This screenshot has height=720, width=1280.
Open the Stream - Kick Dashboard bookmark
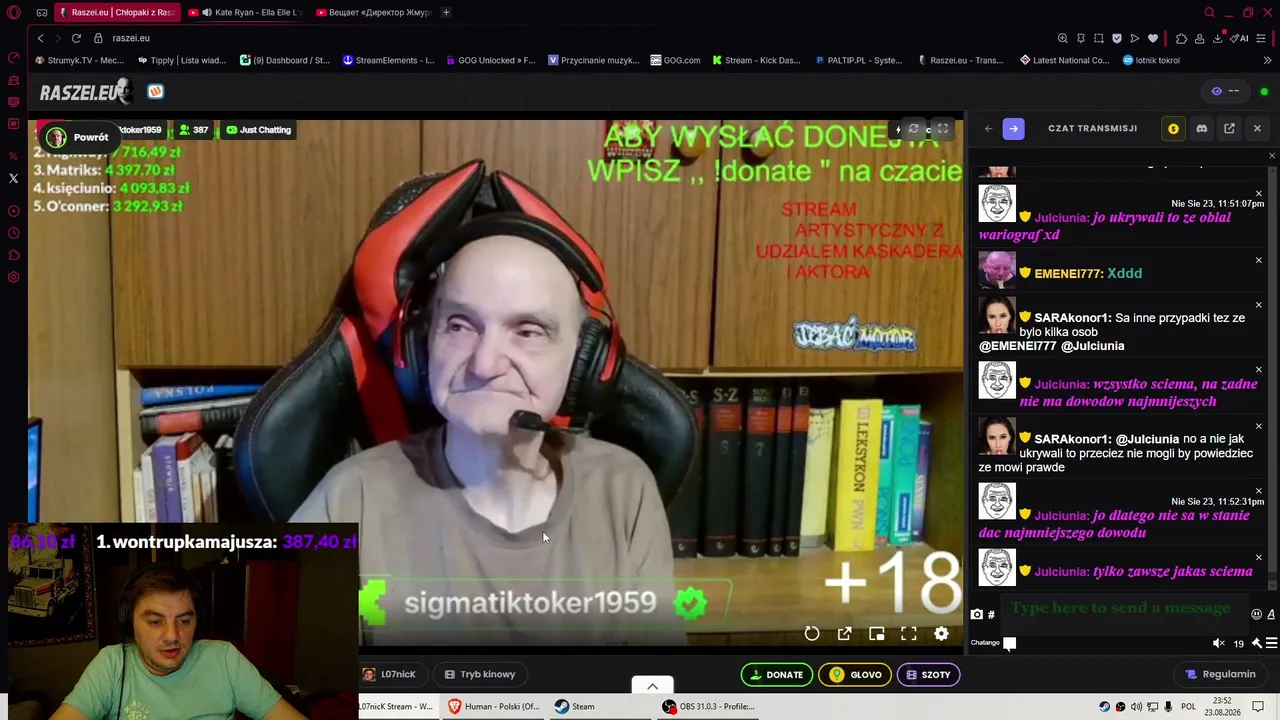[x=756, y=60]
